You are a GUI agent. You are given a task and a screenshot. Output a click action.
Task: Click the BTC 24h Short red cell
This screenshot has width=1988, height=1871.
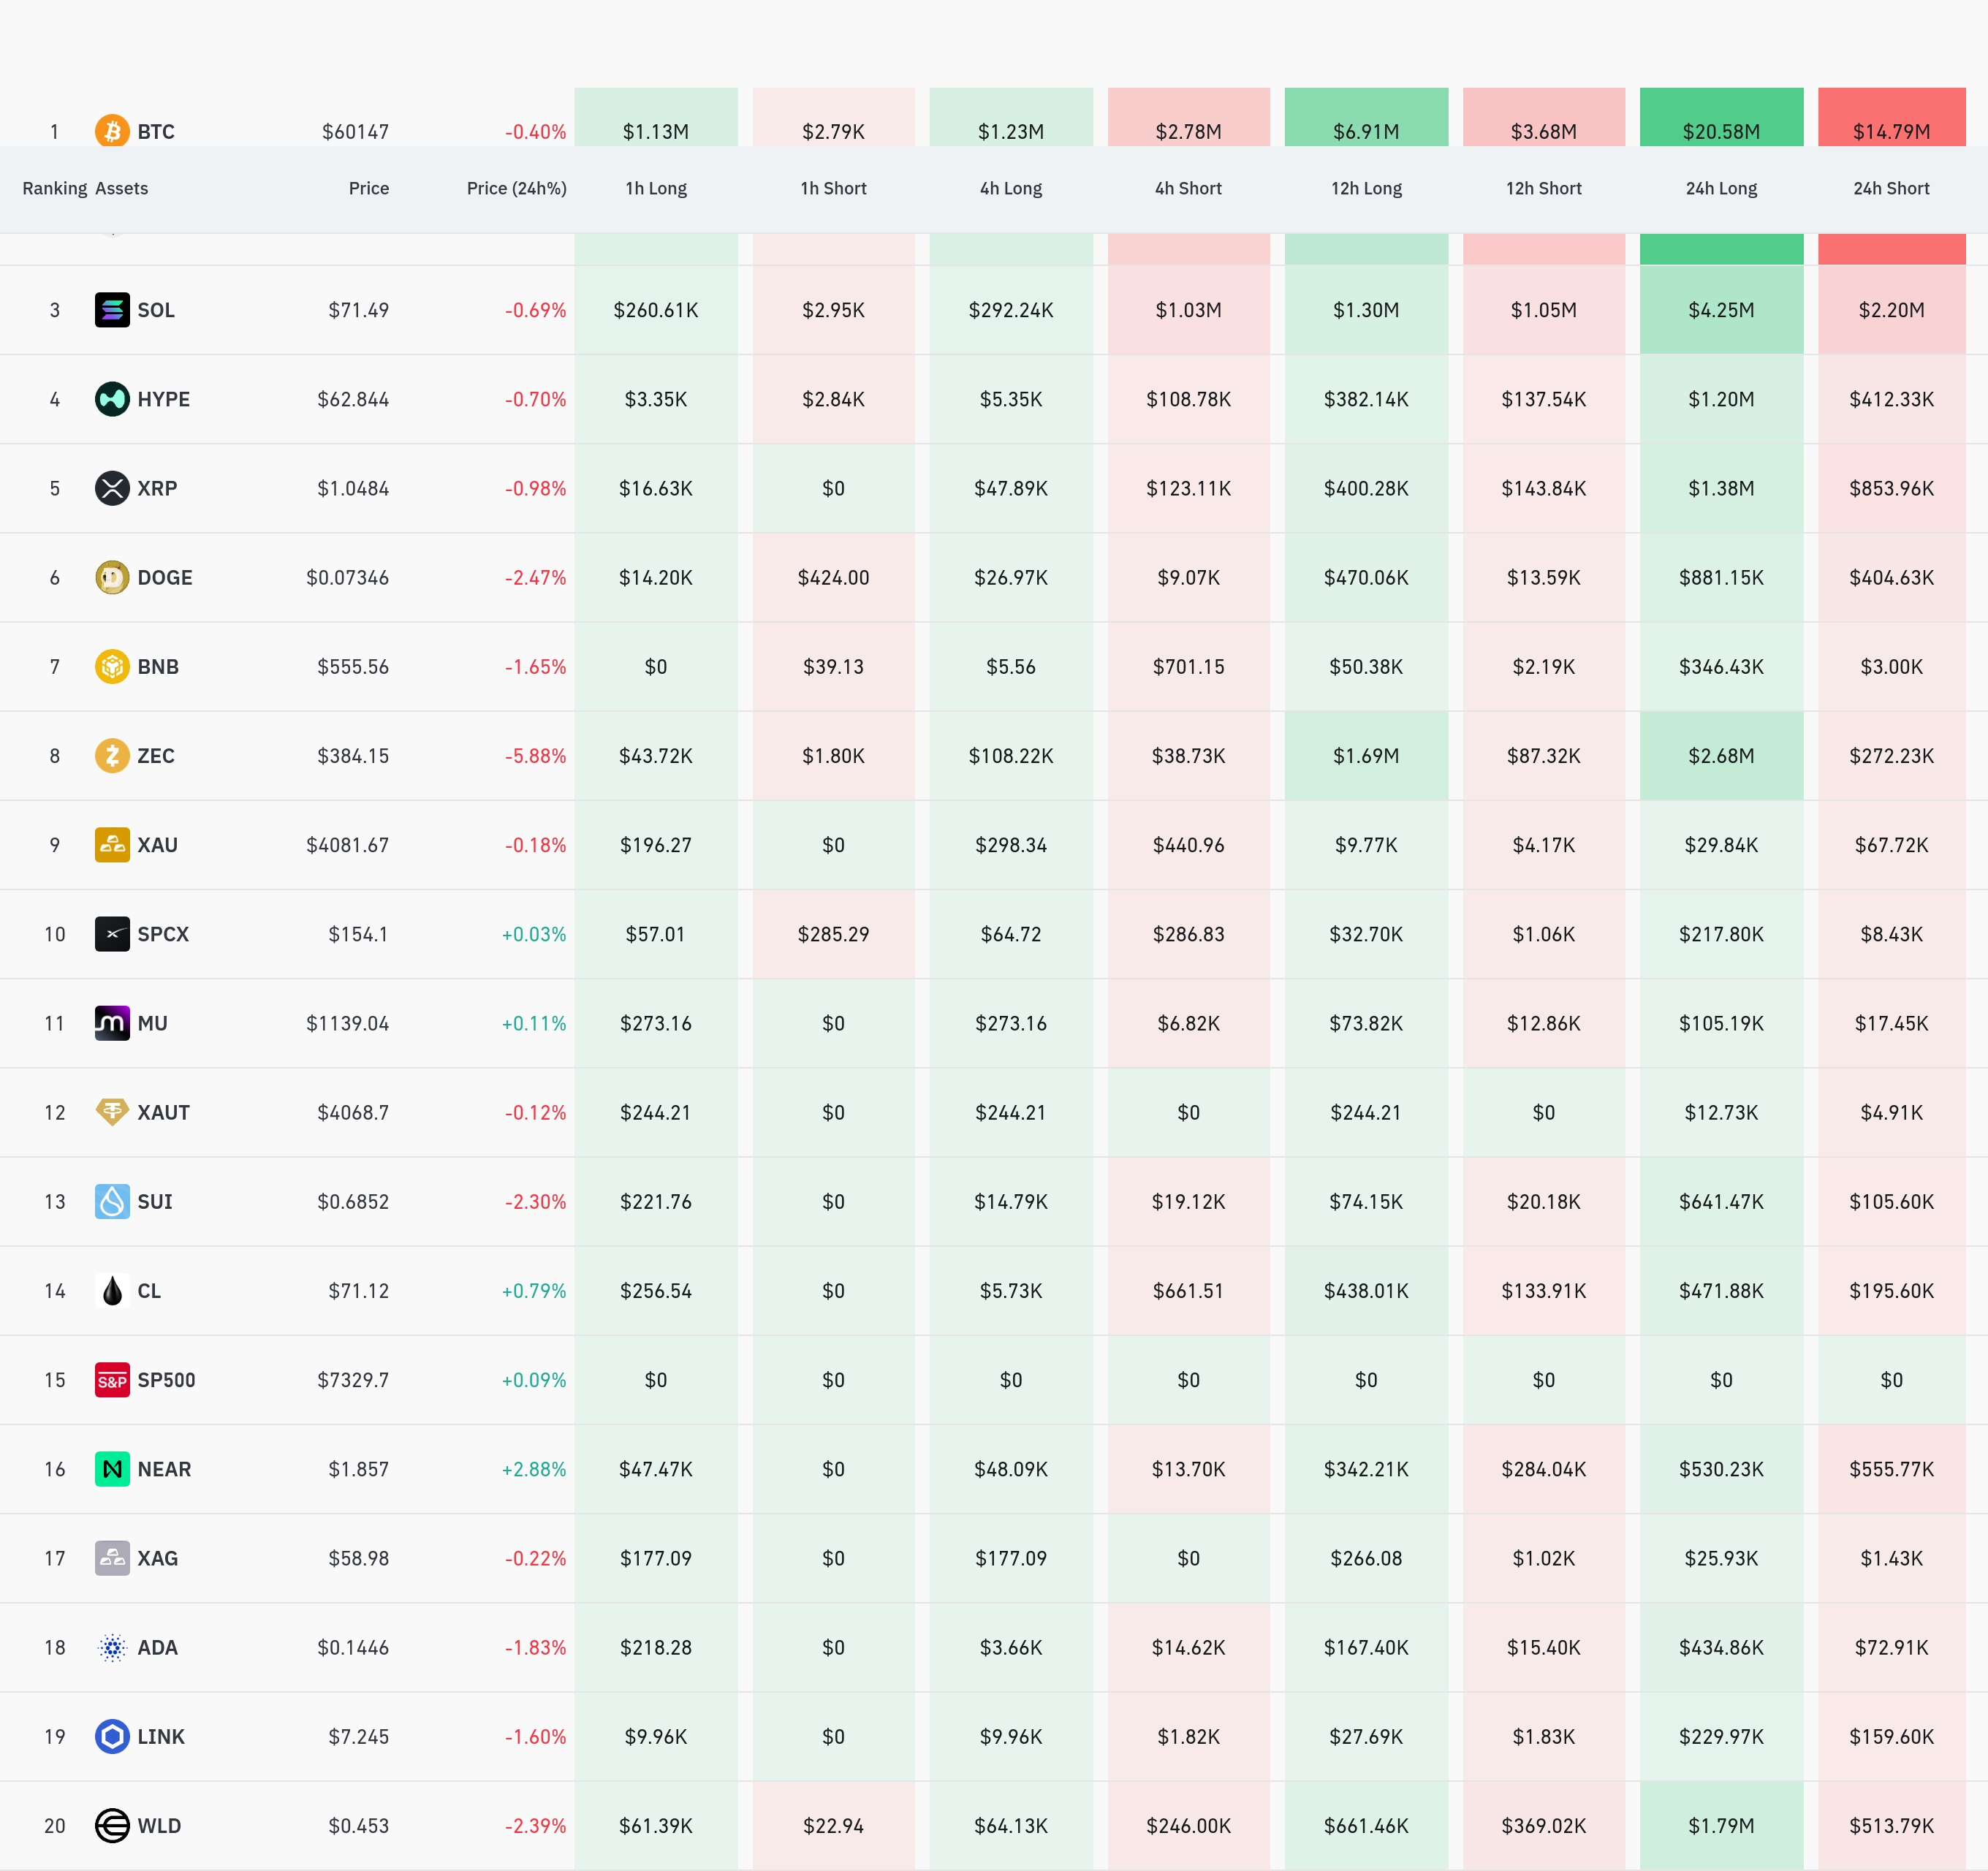click(x=1891, y=117)
